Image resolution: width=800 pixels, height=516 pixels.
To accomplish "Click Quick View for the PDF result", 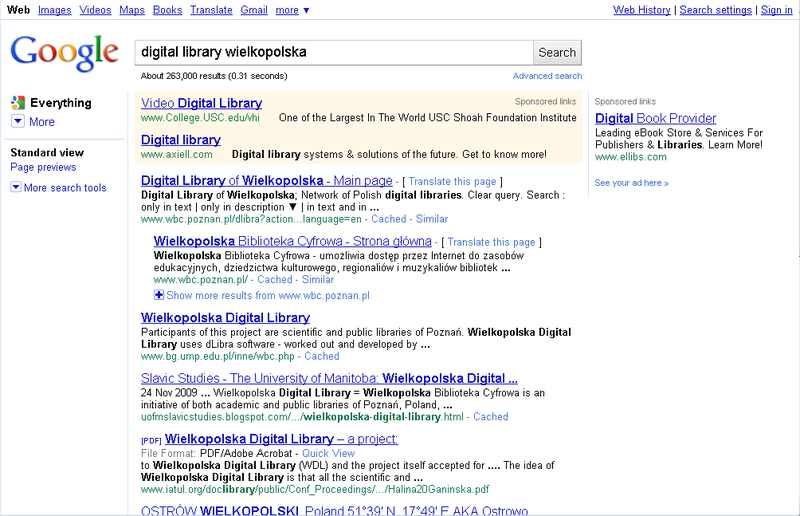I will (328, 453).
